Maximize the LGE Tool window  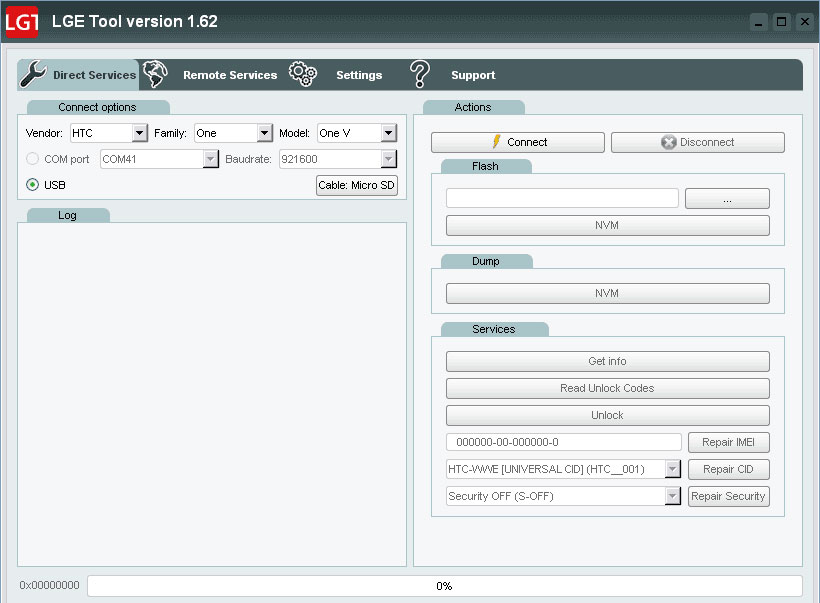click(781, 22)
